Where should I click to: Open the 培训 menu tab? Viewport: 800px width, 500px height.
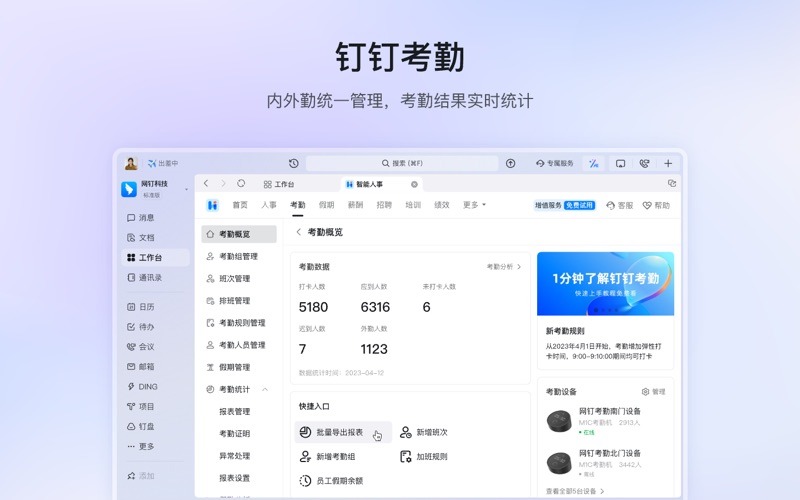pos(413,205)
